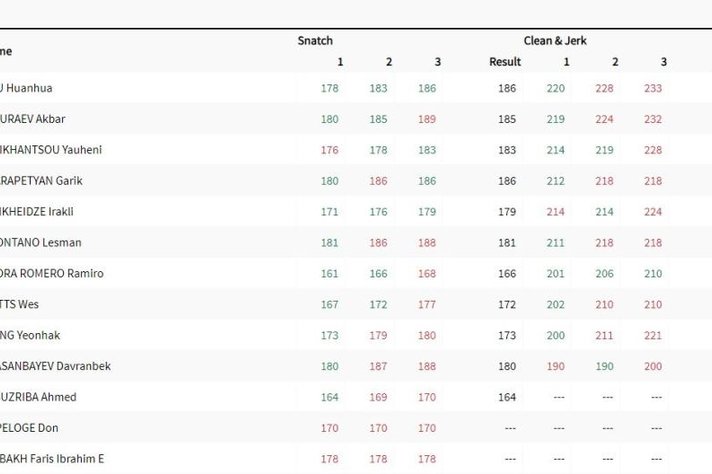The image size is (712, 474).
Task: Click the Snatch column group header
Action: (x=315, y=41)
